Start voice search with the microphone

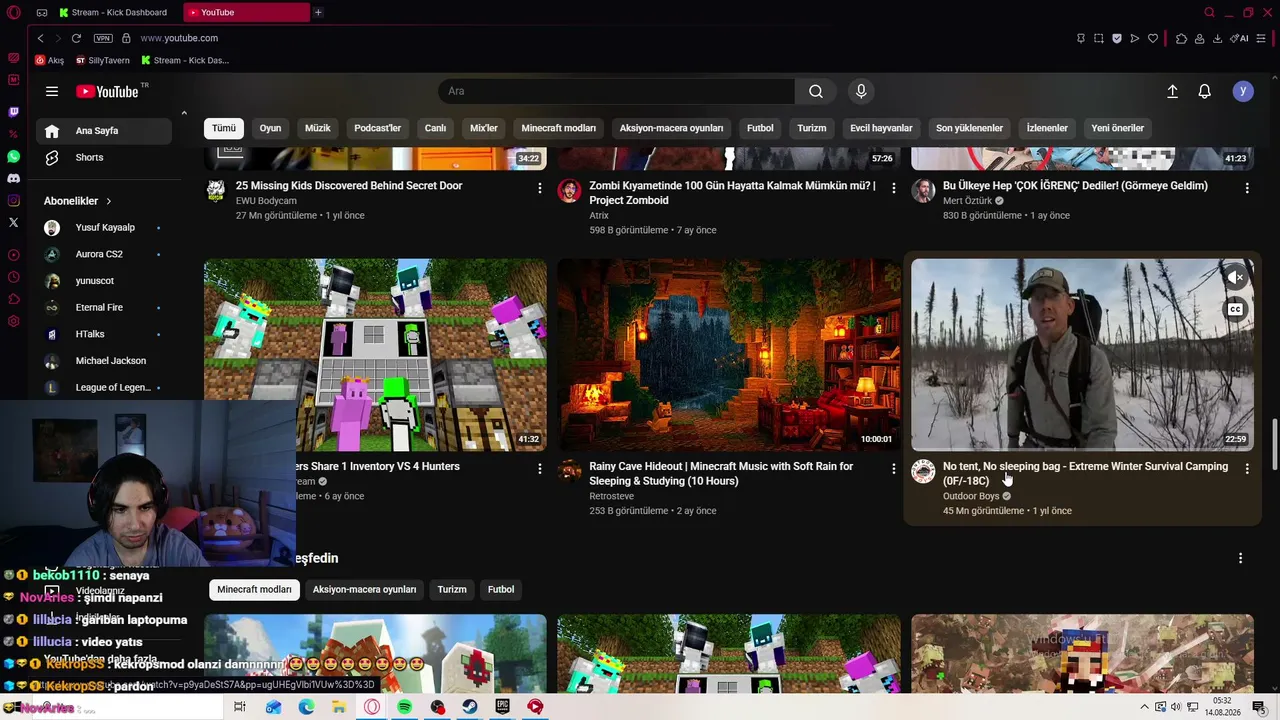(x=861, y=91)
